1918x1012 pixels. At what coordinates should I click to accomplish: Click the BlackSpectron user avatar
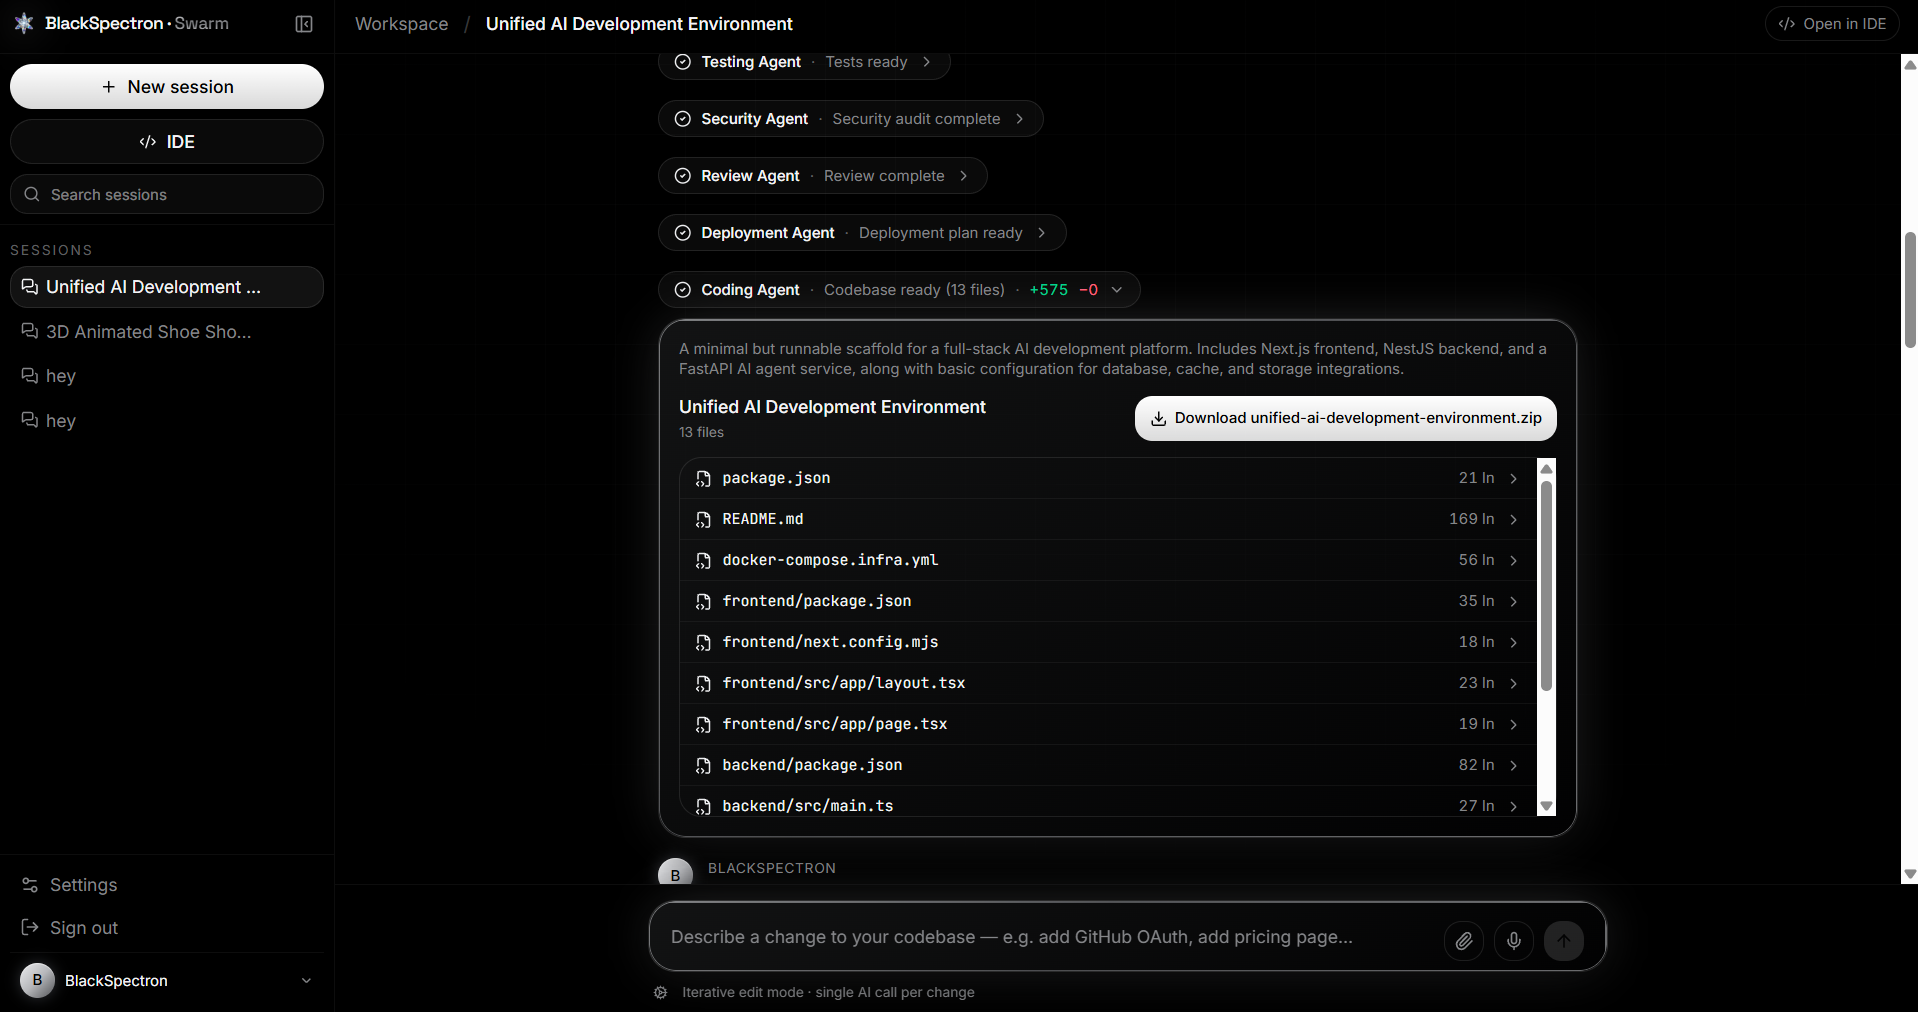click(x=37, y=981)
